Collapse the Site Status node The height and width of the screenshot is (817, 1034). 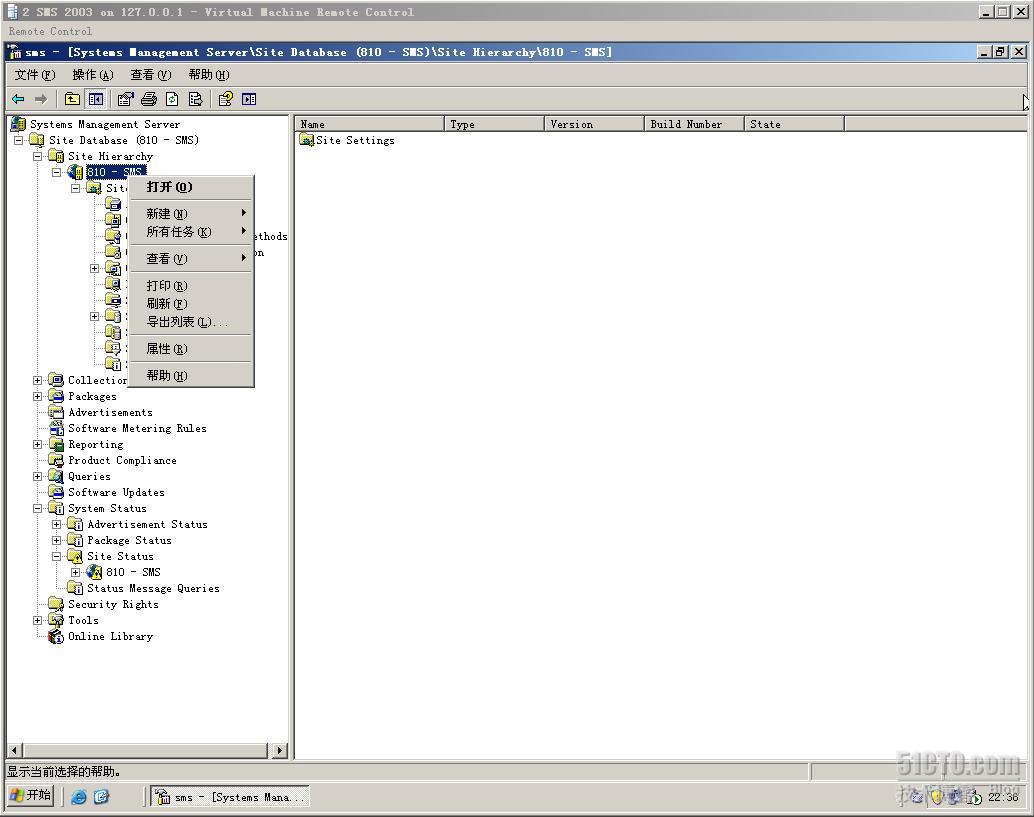point(57,557)
